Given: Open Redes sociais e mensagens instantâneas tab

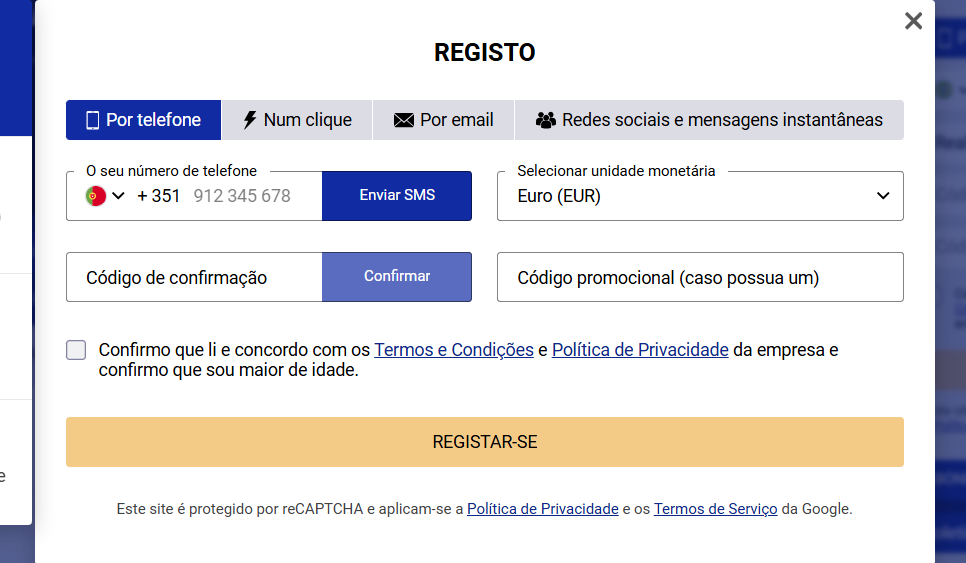Looking at the screenshot, I should [x=709, y=120].
